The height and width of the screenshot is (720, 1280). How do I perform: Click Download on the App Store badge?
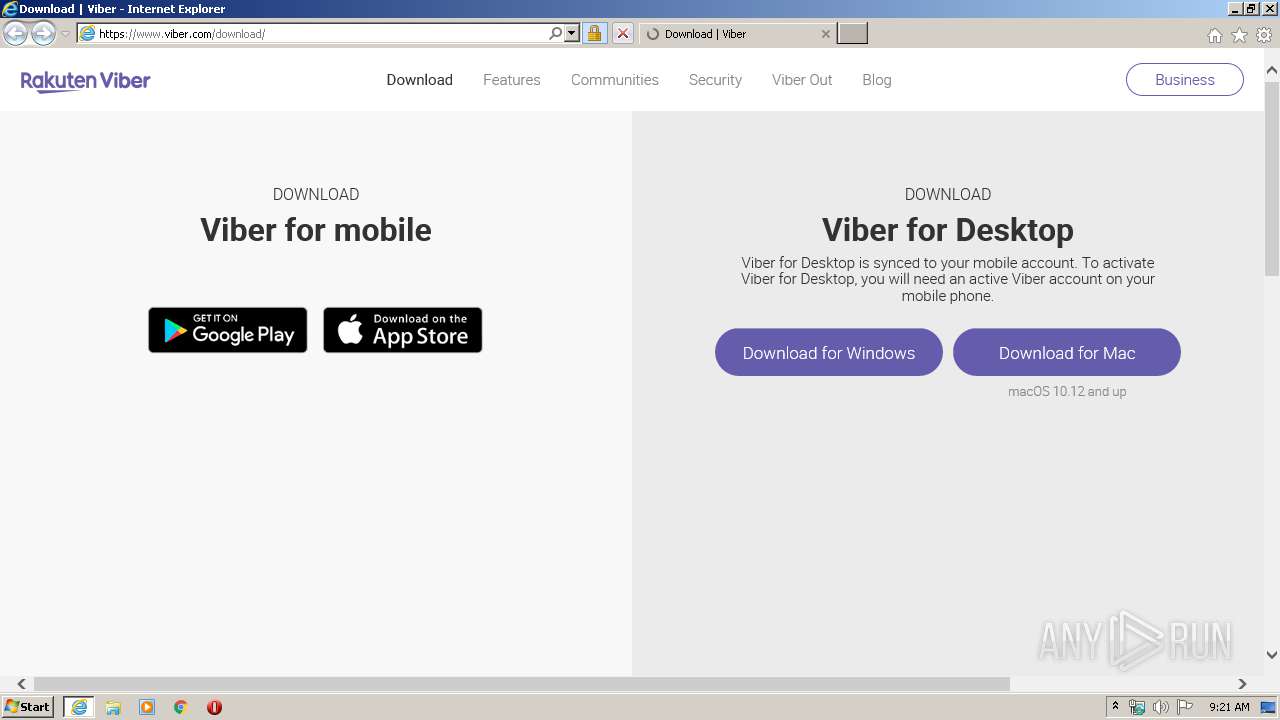tap(403, 330)
